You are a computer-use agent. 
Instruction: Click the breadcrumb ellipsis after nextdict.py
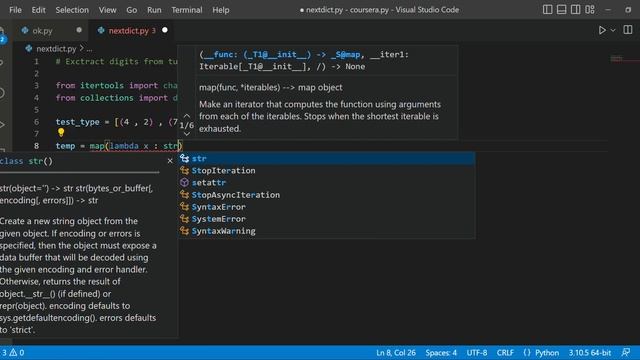(89, 49)
